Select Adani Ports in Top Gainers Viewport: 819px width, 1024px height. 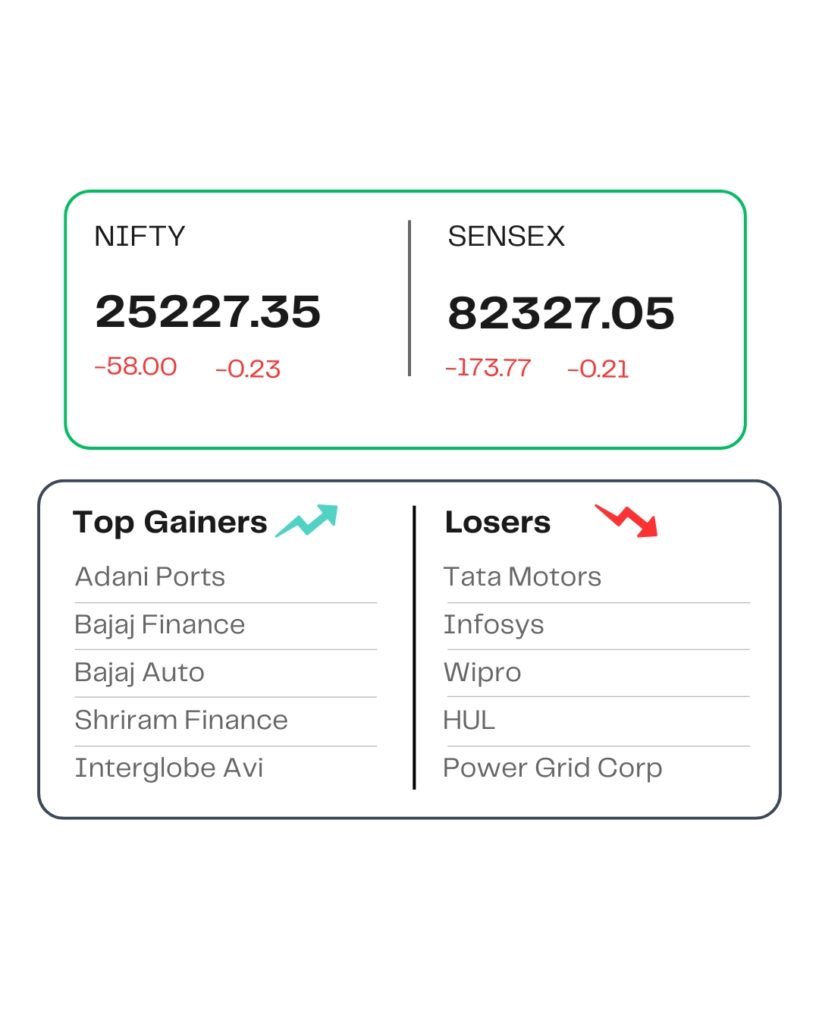pyautogui.click(x=150, y=577)
